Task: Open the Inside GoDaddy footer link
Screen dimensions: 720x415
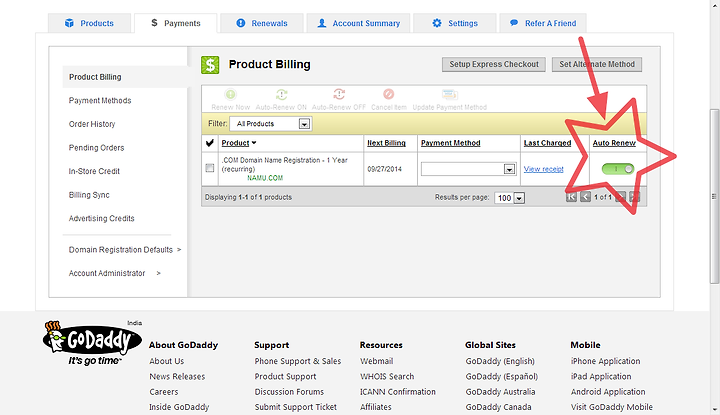Action: [x=179, y=407]
